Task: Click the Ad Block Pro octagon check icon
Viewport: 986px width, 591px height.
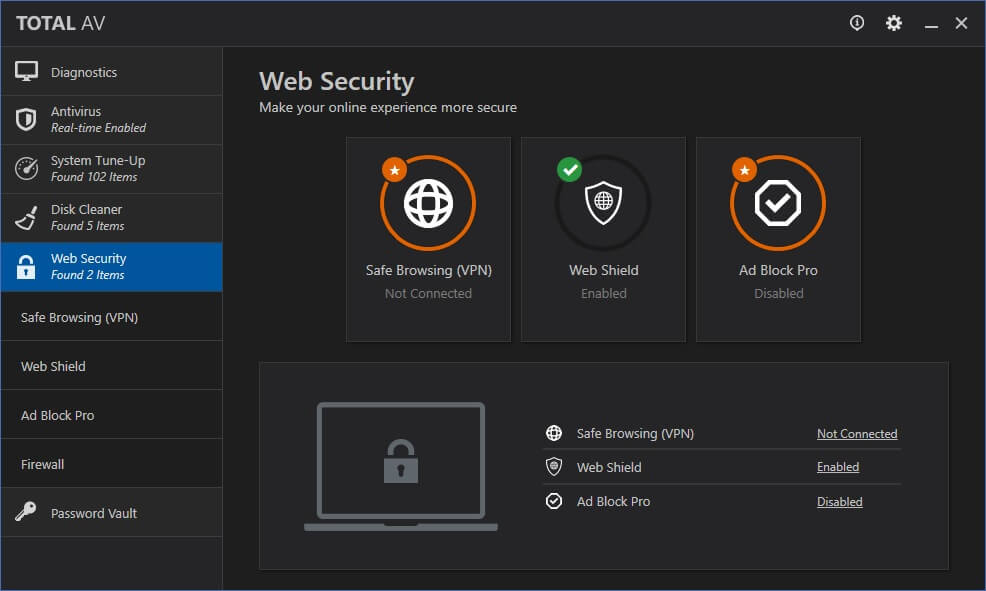Action: 778,203
